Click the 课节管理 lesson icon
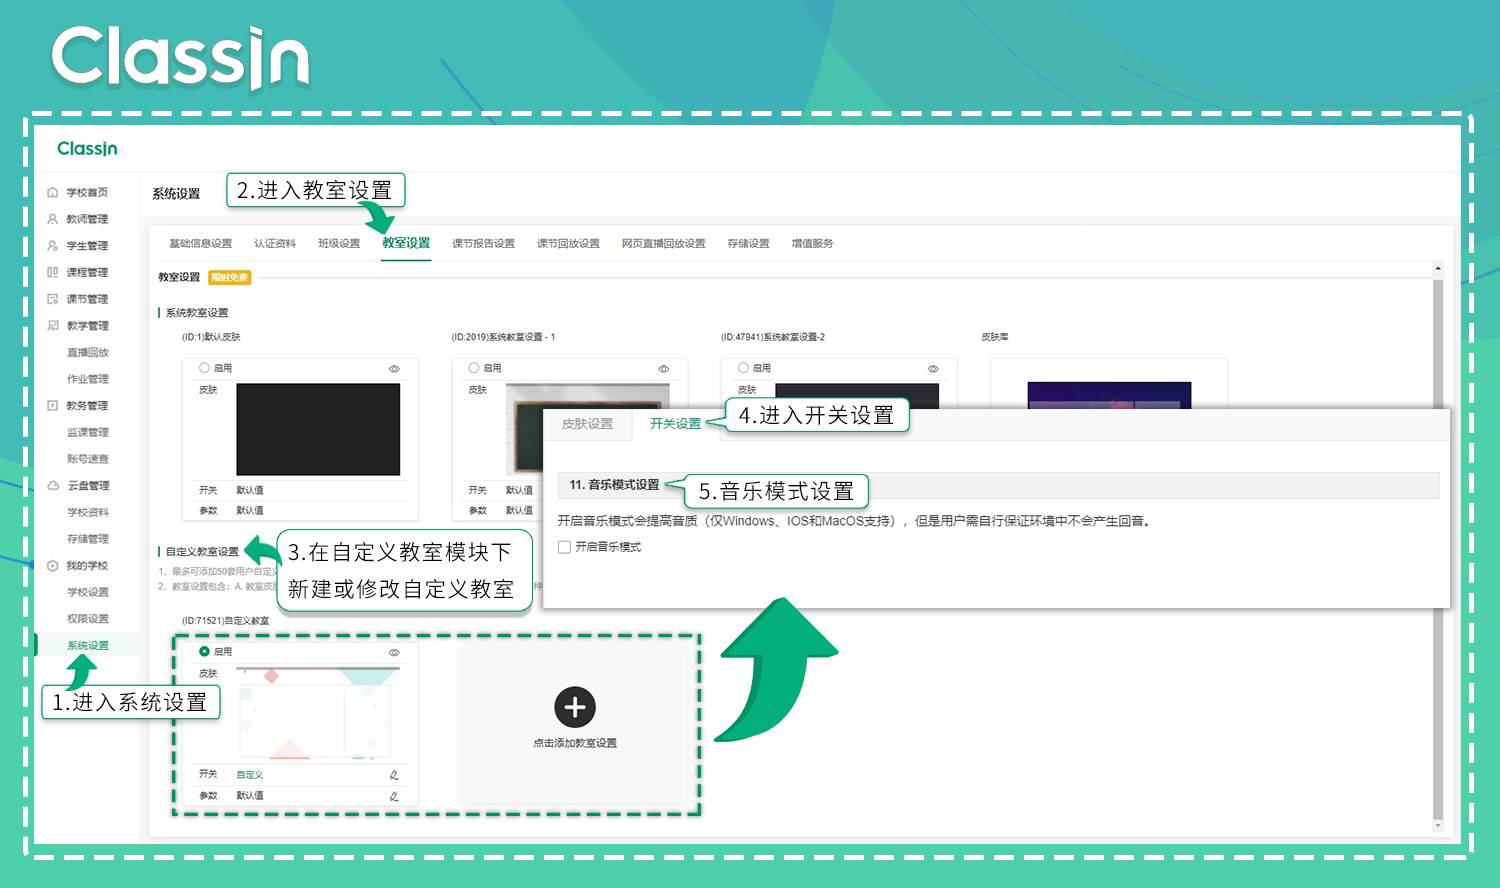This screenshot has height=888, width=1500. click(x=53, y=299)
